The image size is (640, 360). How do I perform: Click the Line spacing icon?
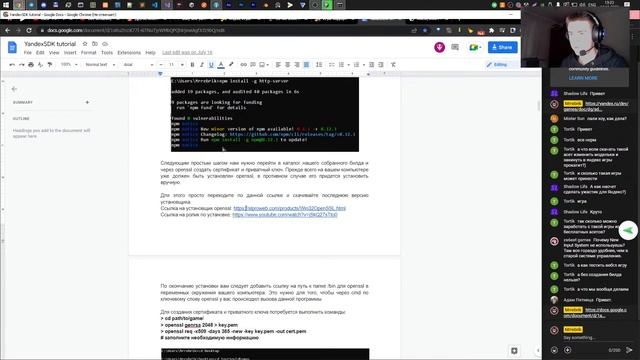[319, 64]
